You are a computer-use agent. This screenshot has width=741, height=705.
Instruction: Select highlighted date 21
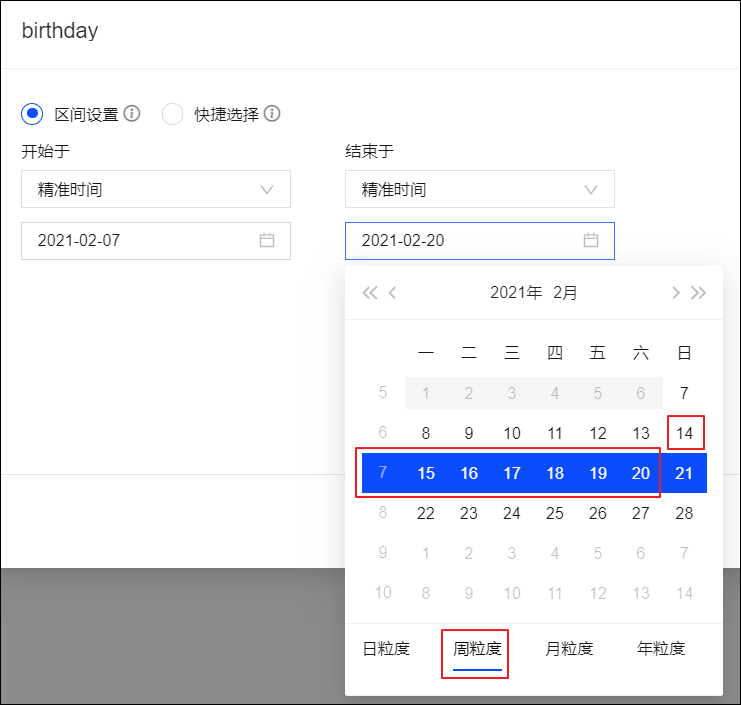coord(684,473)
